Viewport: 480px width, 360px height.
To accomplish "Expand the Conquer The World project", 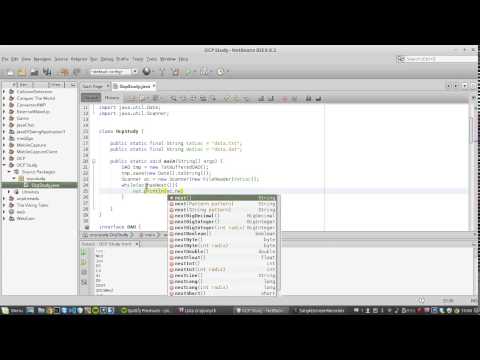I will 4,98.
